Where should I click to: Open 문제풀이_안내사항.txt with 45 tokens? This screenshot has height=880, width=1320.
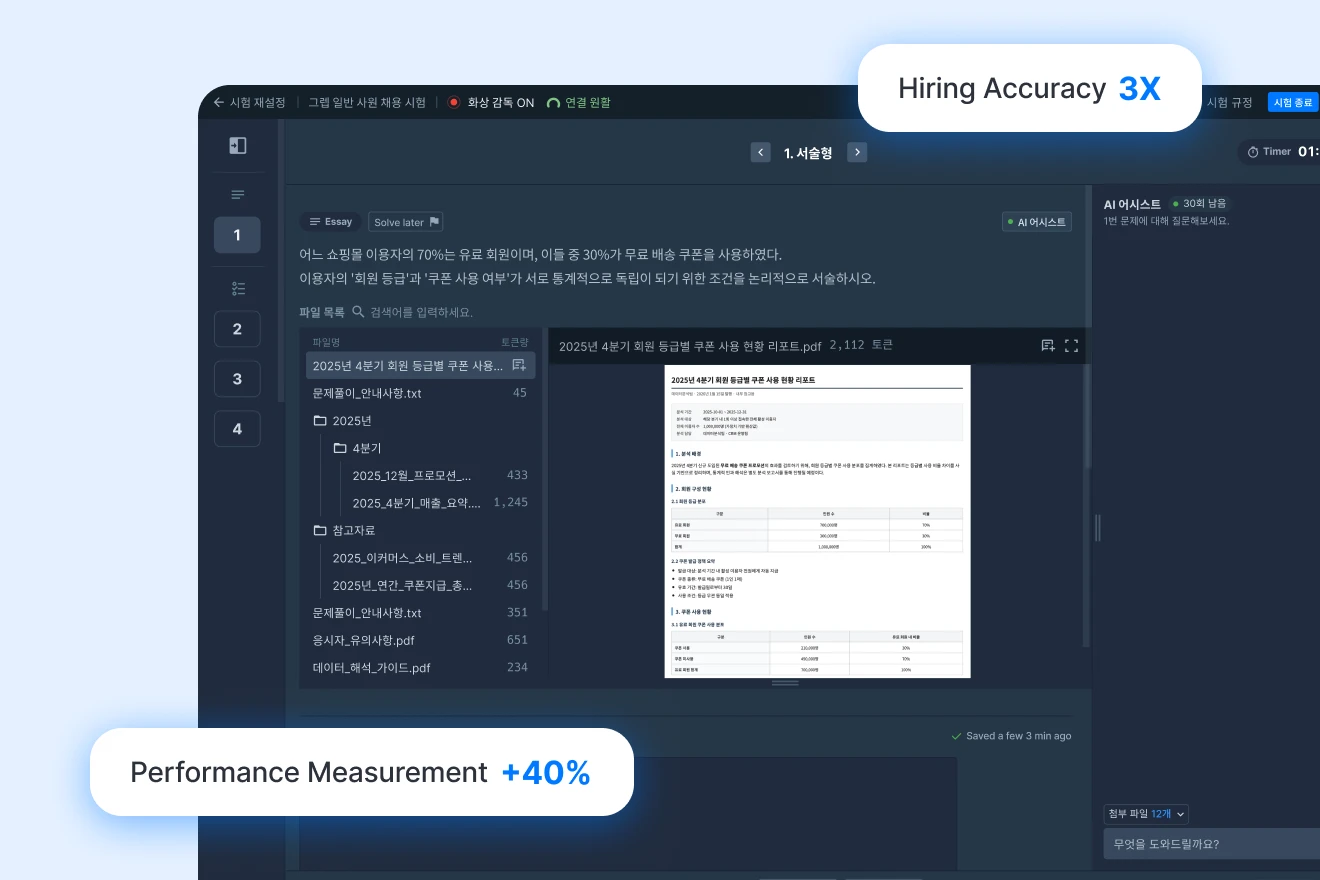pyautogui.click(x=421, y=393)
